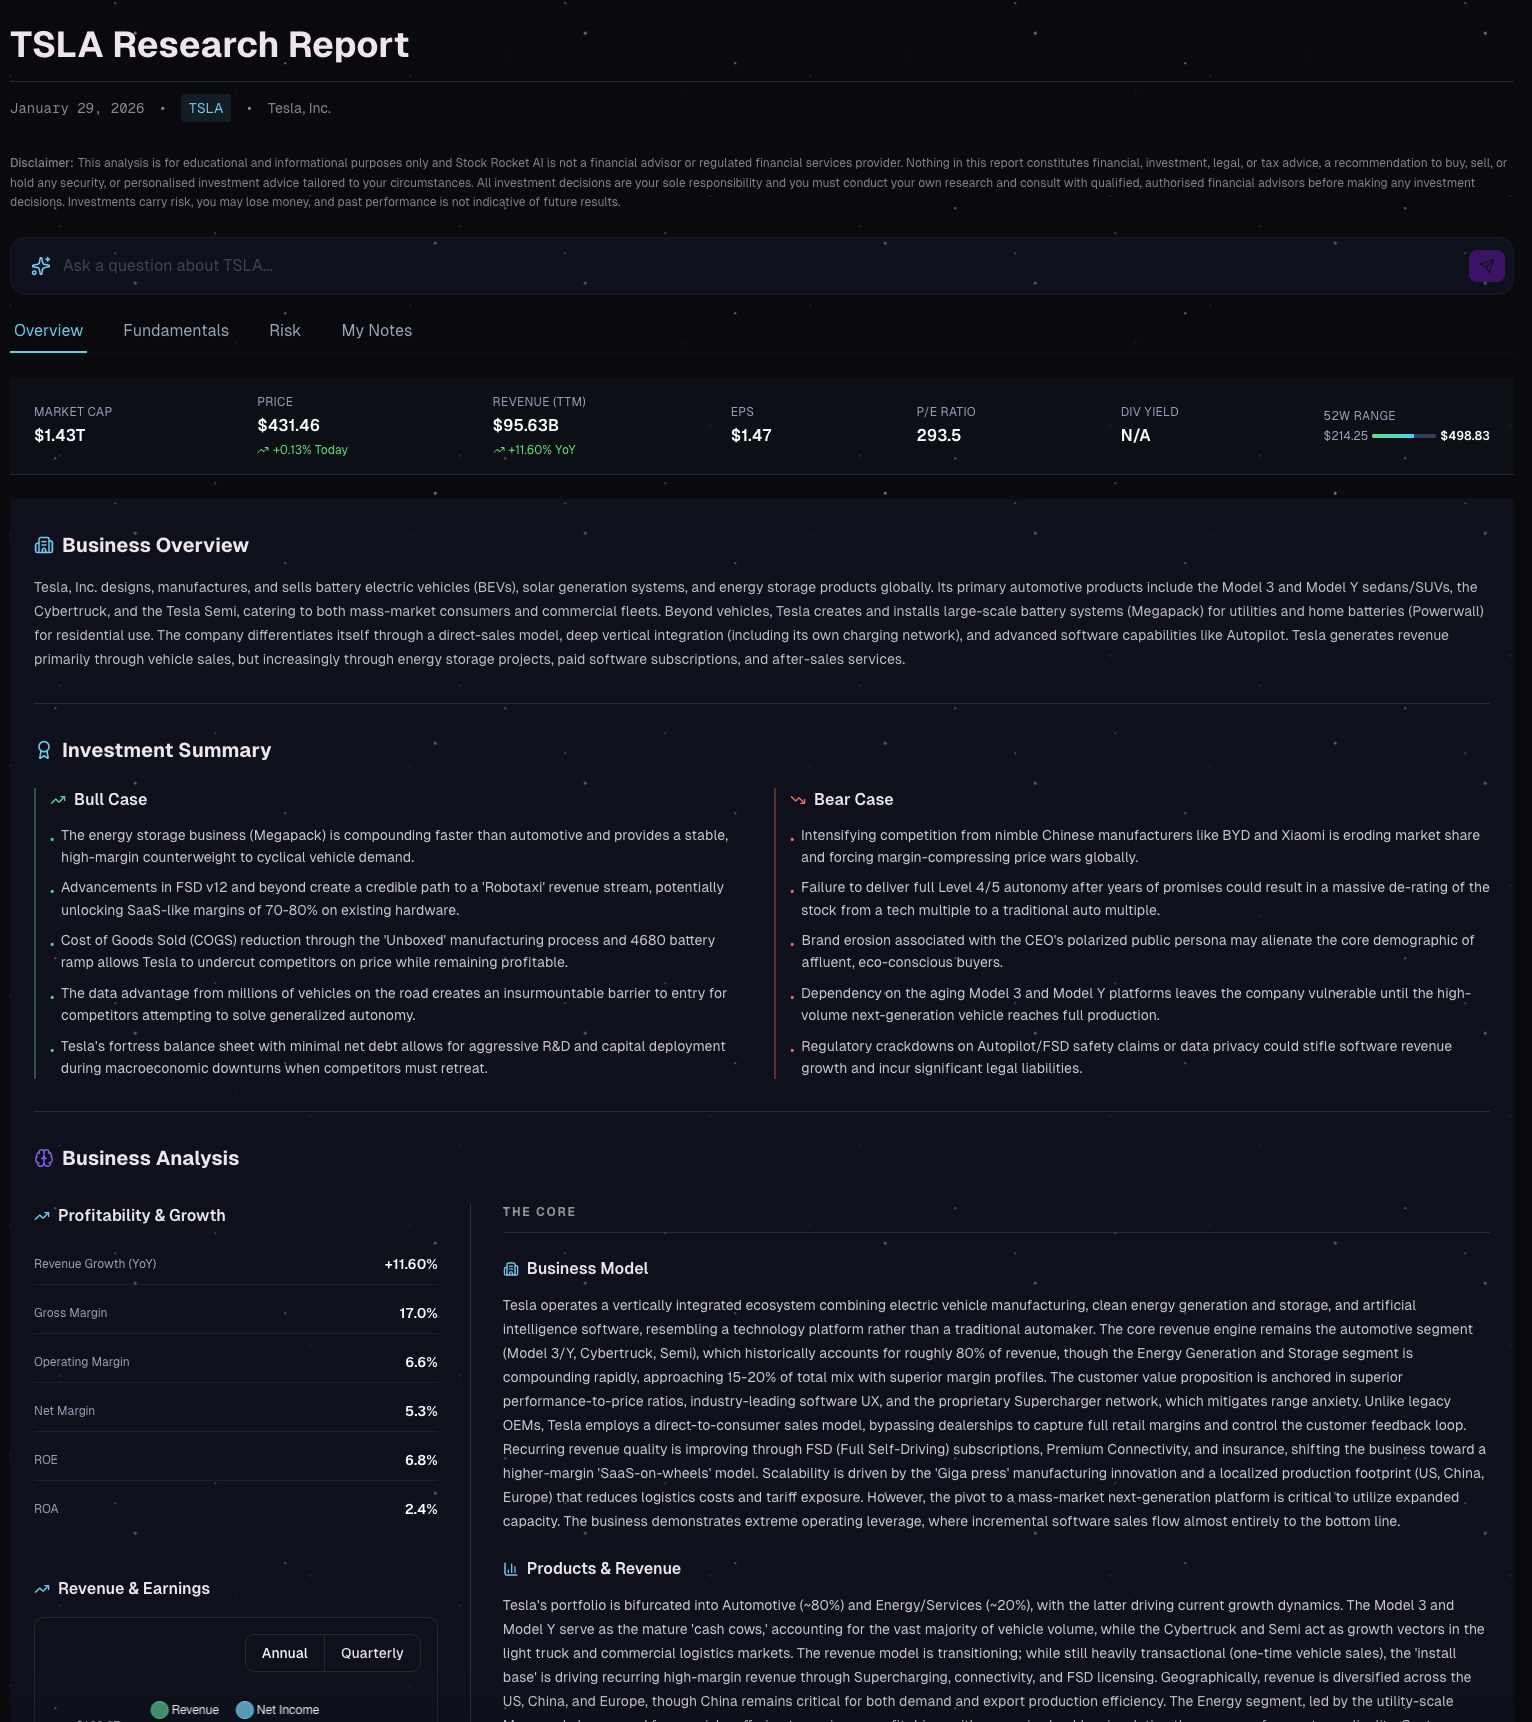1532x1722 pixels.
Task: Click the AI sparkle icon in ask box
Action: (41, 266)
